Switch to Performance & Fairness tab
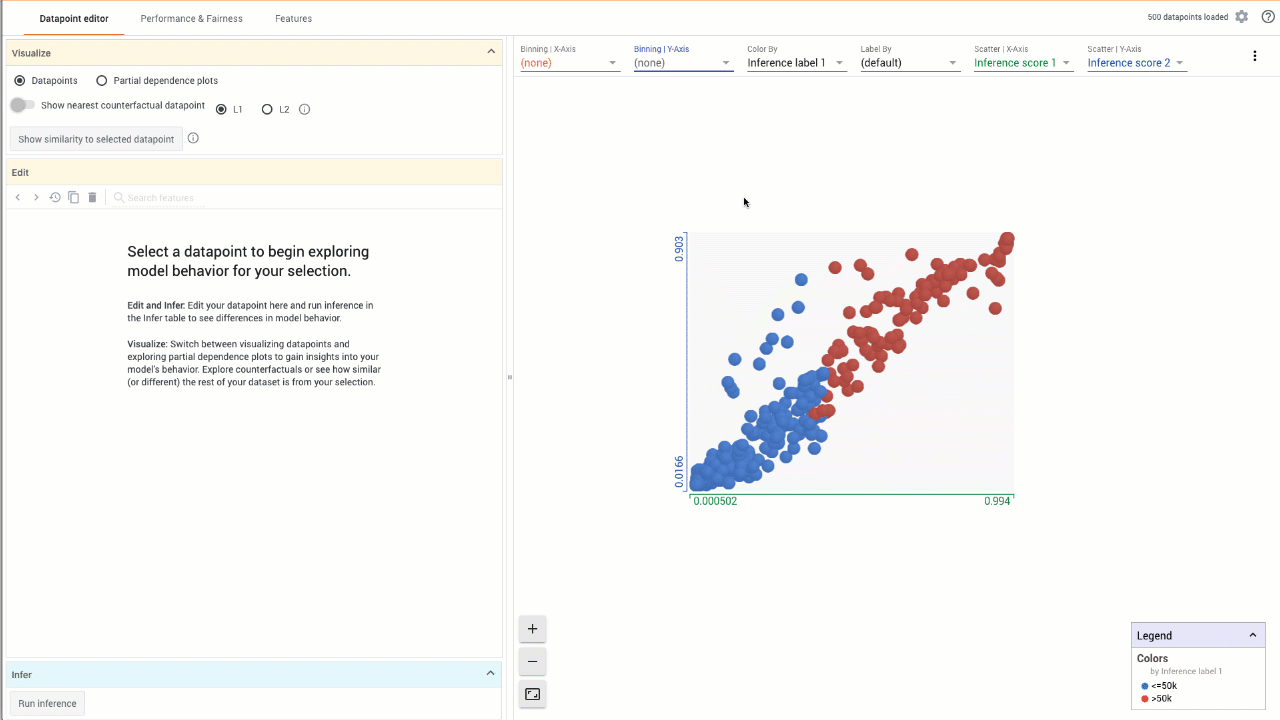 coord(191,19)
